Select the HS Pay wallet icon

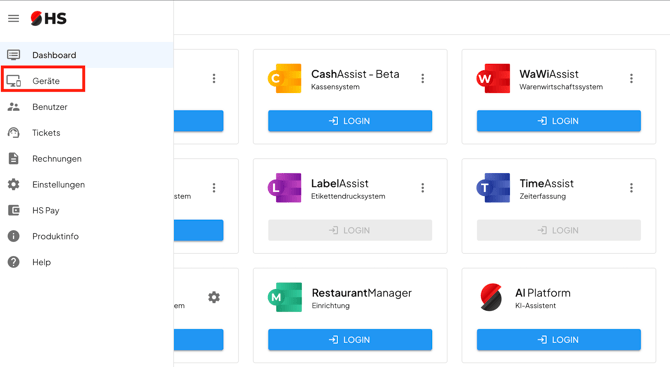[x=14, y=210]
